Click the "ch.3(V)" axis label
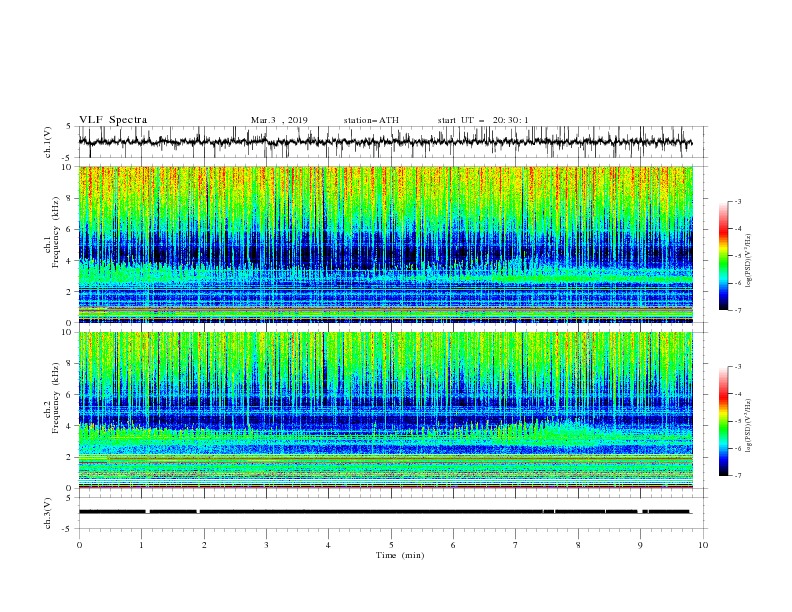The width and height of the screenshot is (792, 612). pos(48,513)
